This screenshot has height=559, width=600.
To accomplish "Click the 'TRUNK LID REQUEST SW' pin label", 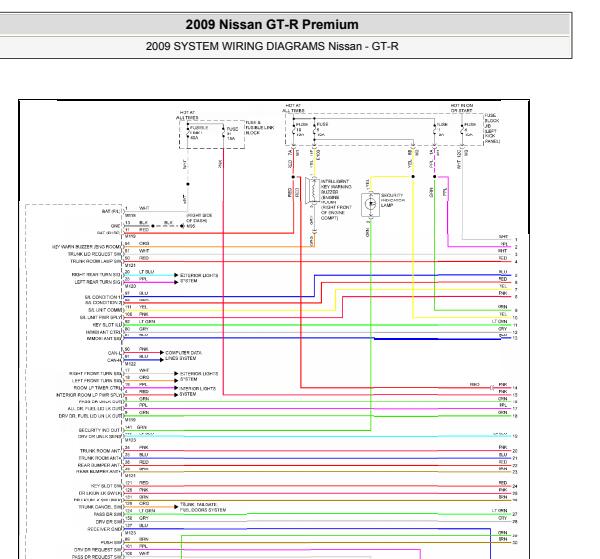I will pyautogui.click(x=94, y=254).
